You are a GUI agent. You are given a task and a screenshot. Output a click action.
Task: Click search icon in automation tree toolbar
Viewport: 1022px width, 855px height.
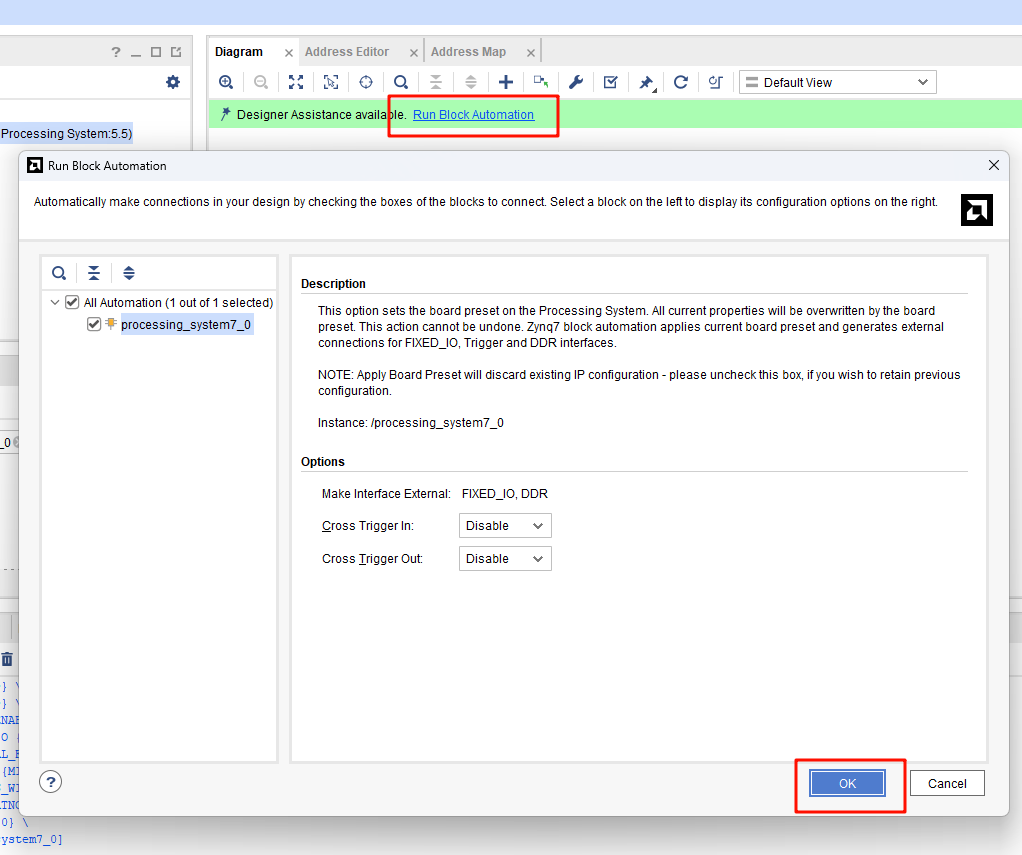59,273
